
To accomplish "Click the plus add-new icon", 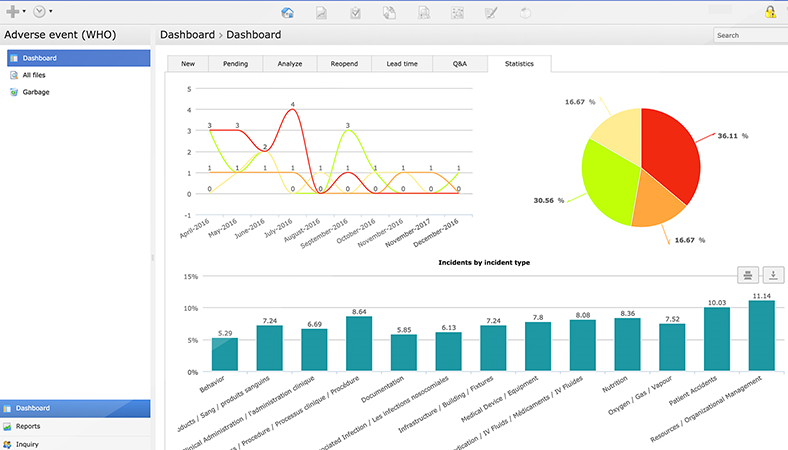I will pos(13,11).
